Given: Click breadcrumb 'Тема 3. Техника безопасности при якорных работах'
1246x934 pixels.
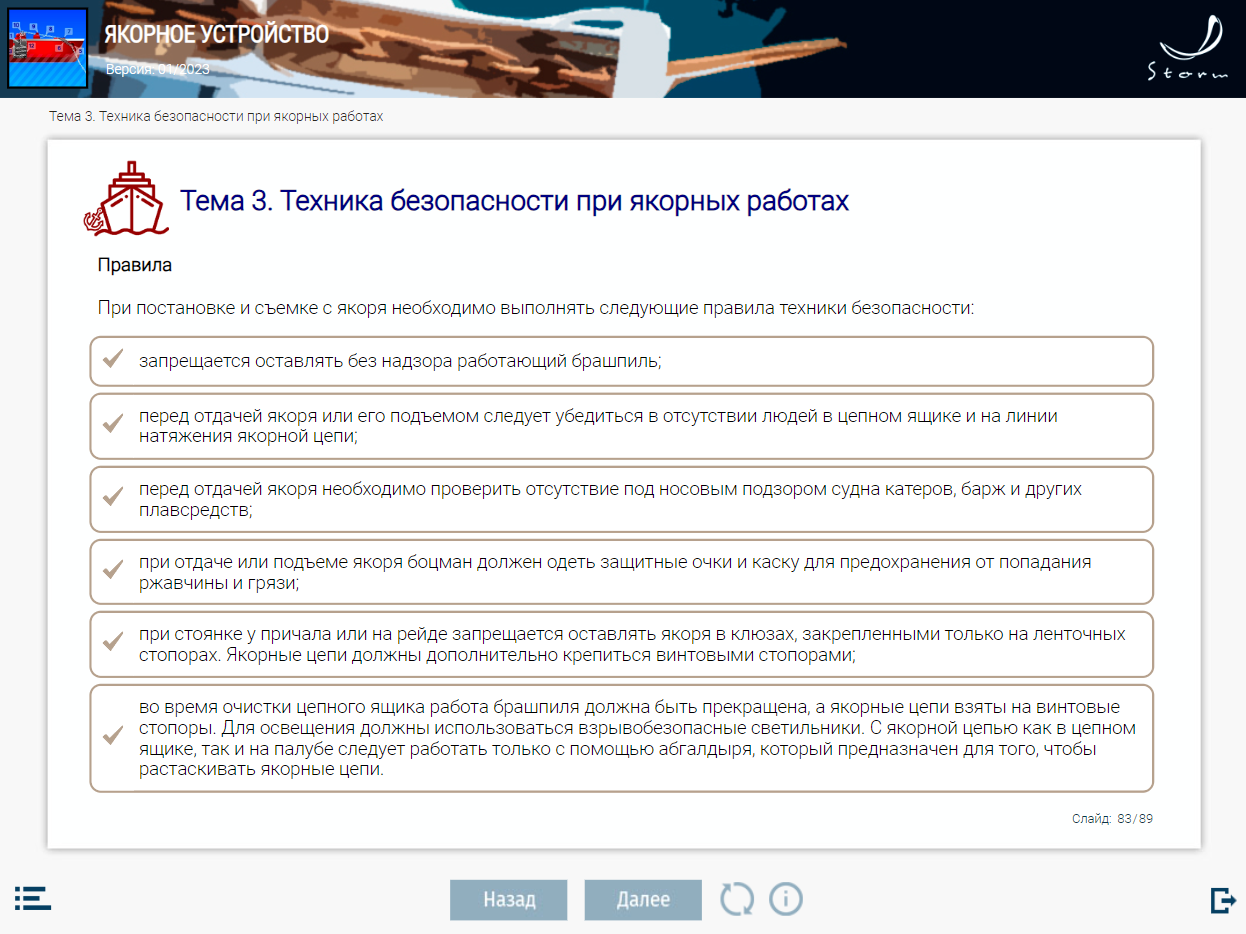Looking at the screenshot, I should [216, 116].
